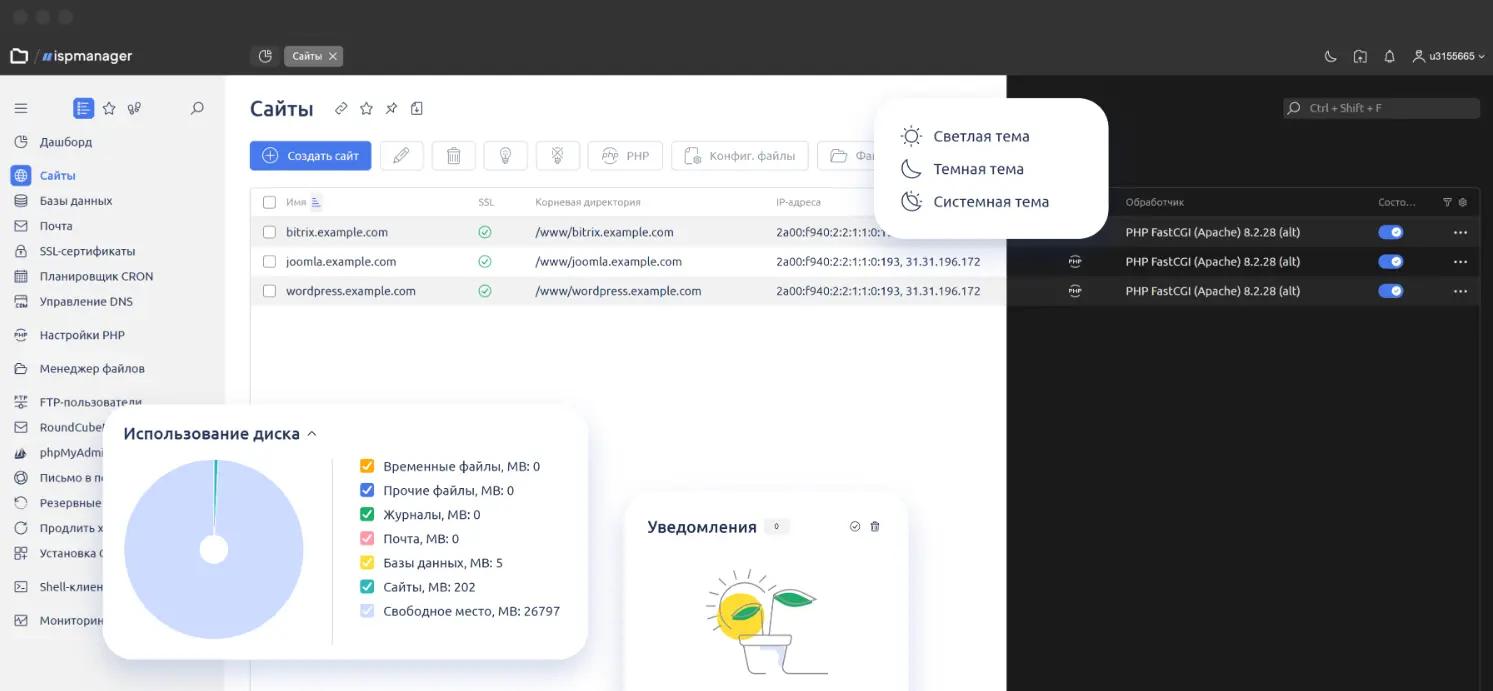Viewport: 1493px width, 691px height.
Task: Click the crossed-out lightbulb disable toolbar button
Action: 558,156
